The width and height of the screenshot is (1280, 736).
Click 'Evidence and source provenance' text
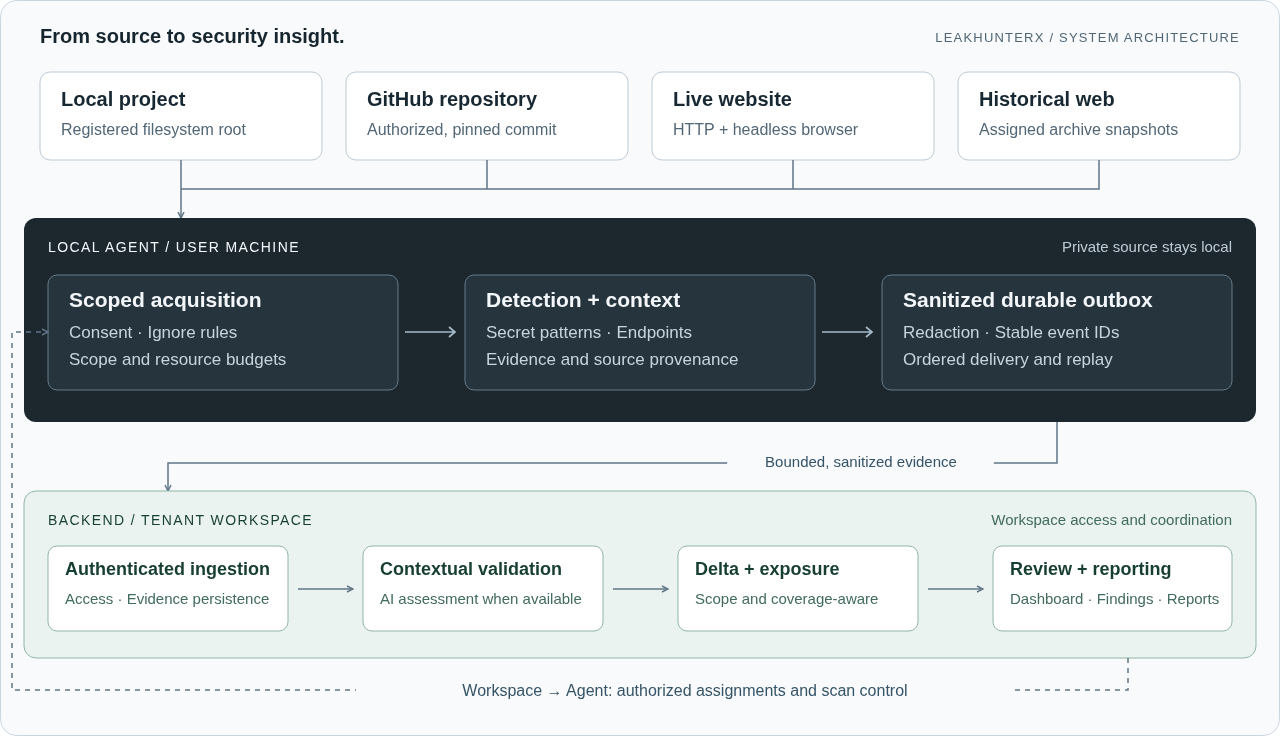[612, 359]
